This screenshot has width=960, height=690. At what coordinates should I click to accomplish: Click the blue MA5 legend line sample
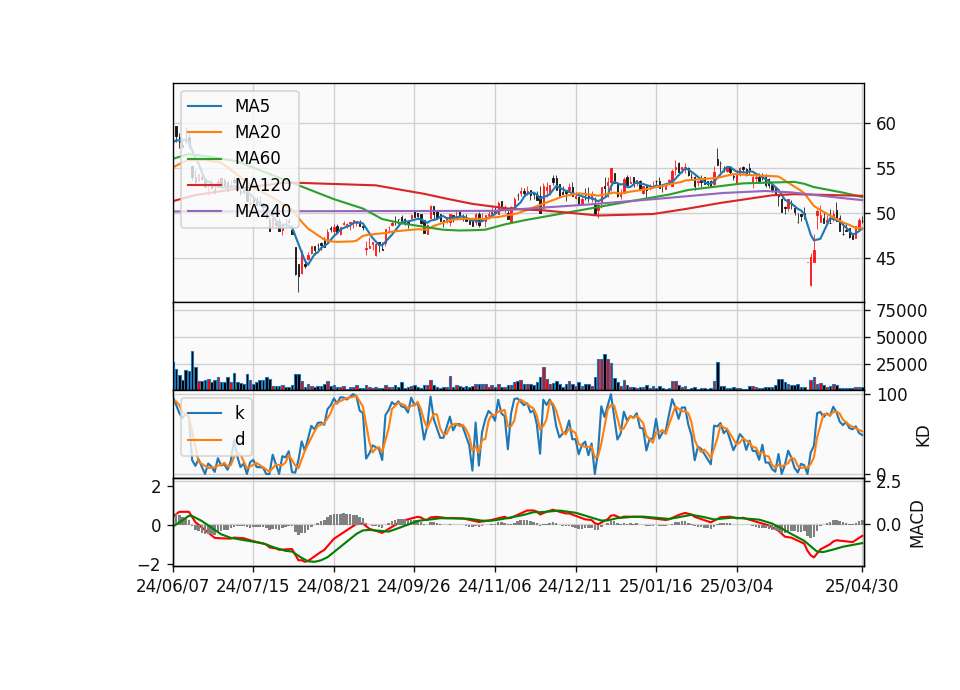click(x=204, y=106)
